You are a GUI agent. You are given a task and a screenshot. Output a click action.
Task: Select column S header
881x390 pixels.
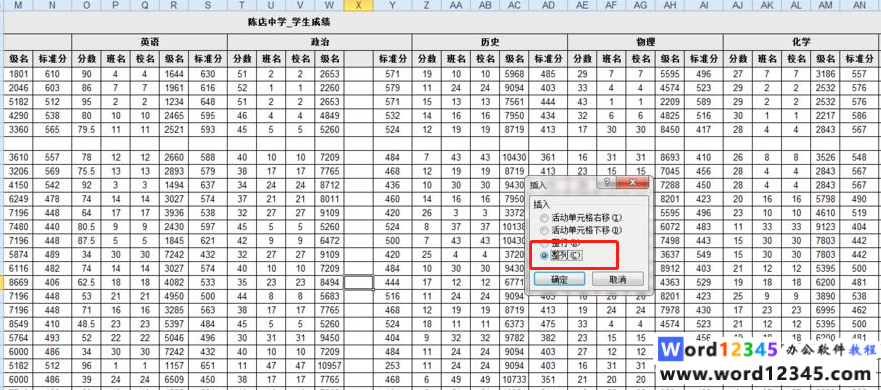(x=208, y=6)
